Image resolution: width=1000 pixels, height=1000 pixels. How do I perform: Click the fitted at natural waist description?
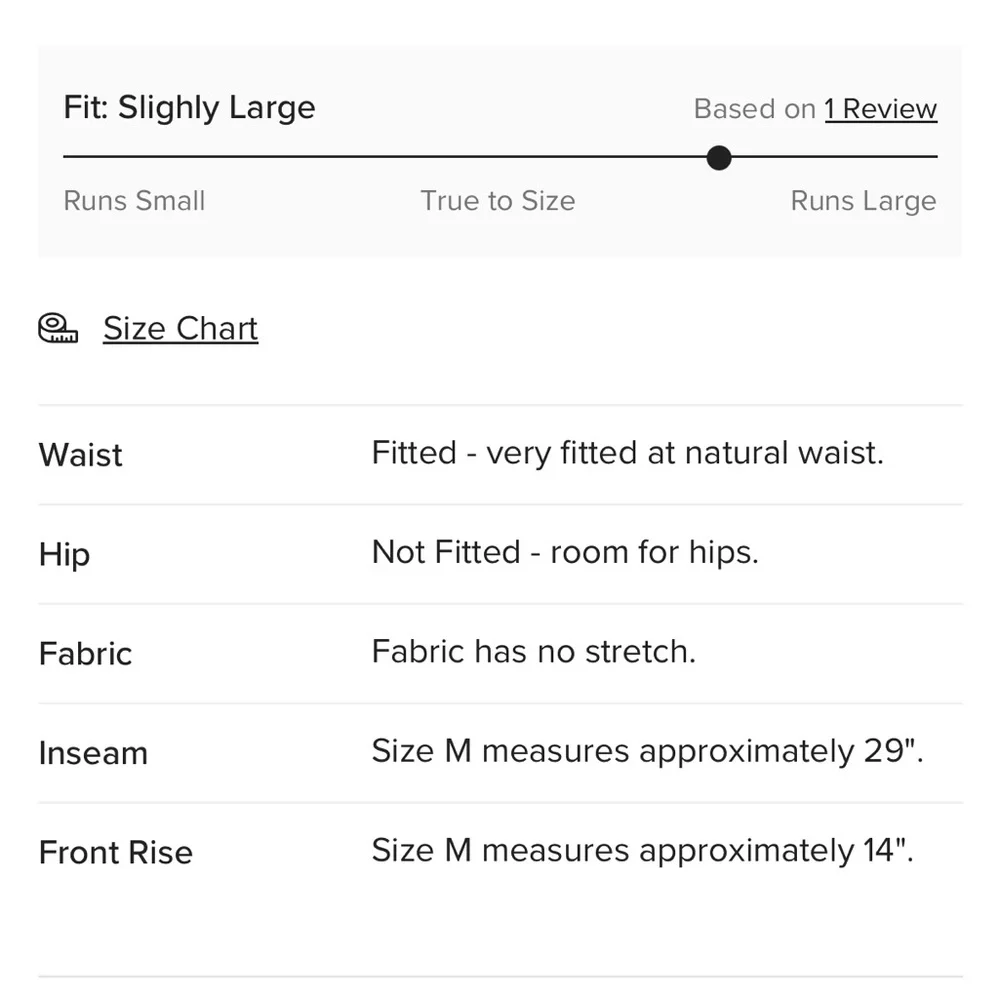(627, 453)
